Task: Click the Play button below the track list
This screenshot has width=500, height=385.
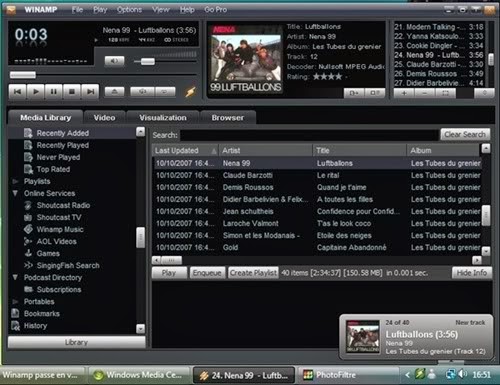Action: [169, 273]
